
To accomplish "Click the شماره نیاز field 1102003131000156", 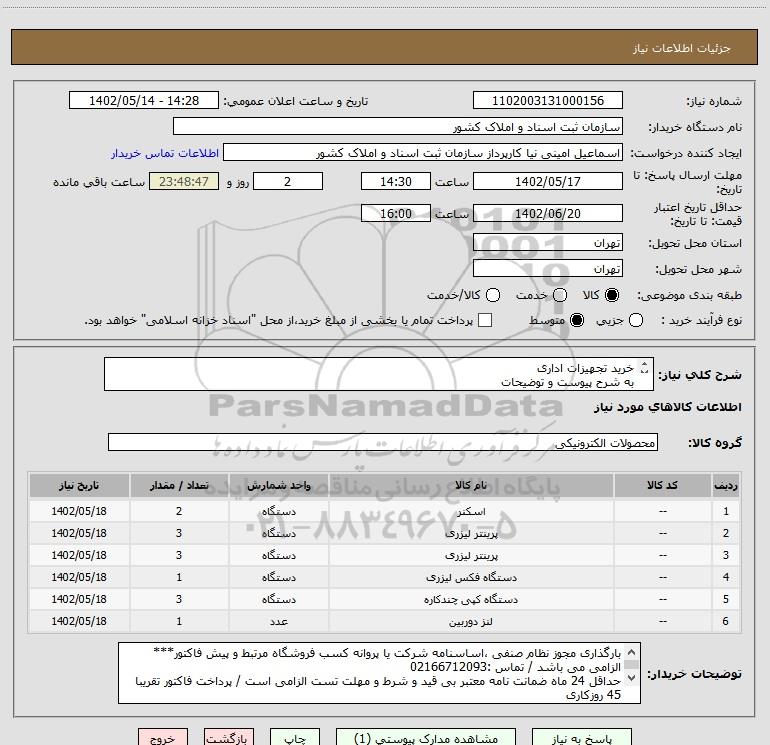I will point(548,100).
